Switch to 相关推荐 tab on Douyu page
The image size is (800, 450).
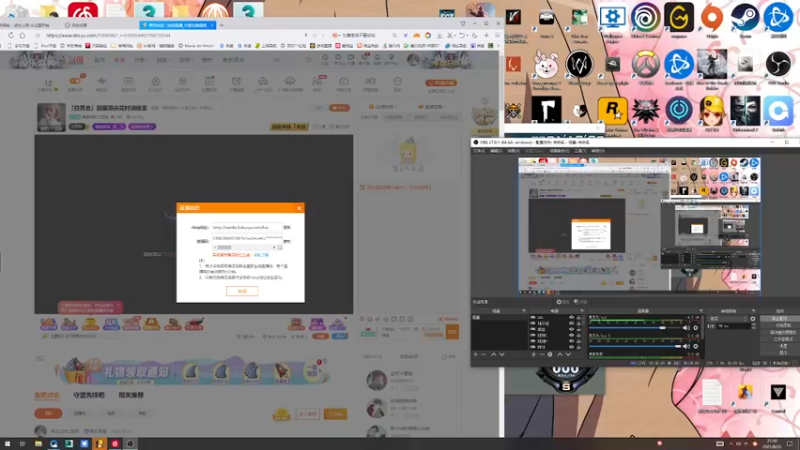[x=131, y=395]
